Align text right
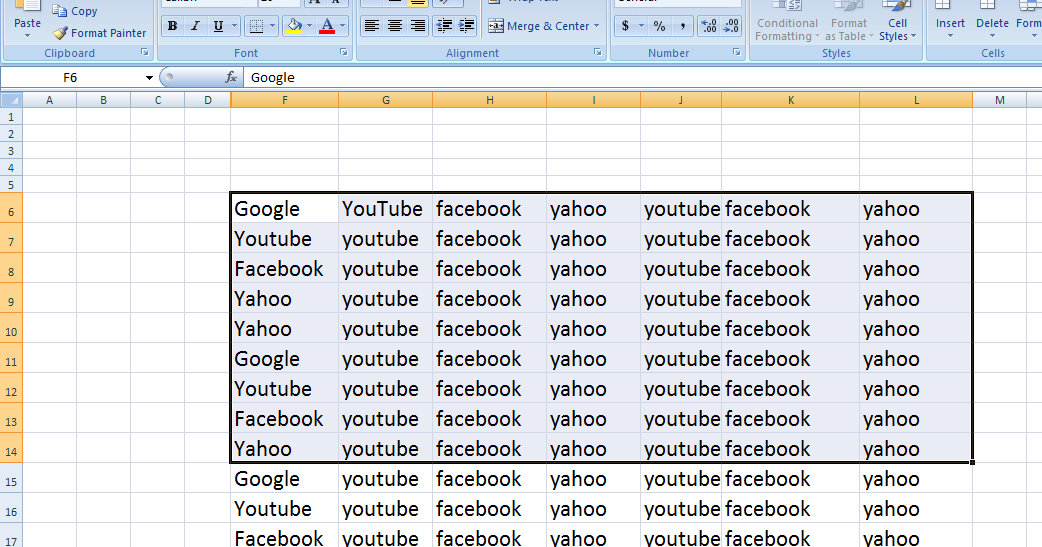This screenshot has width=1042, height=547. coord(417,26)
